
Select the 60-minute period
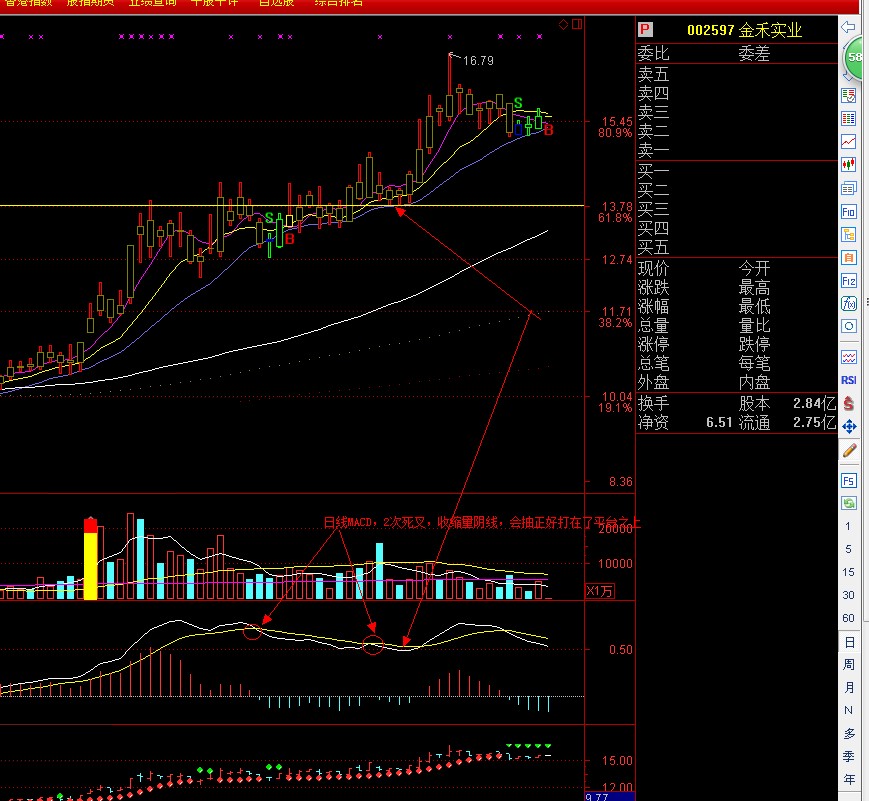(849, 618)
